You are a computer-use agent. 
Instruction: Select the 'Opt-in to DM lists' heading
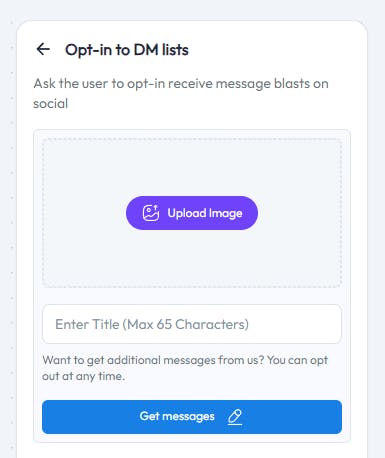click(127, 50)
